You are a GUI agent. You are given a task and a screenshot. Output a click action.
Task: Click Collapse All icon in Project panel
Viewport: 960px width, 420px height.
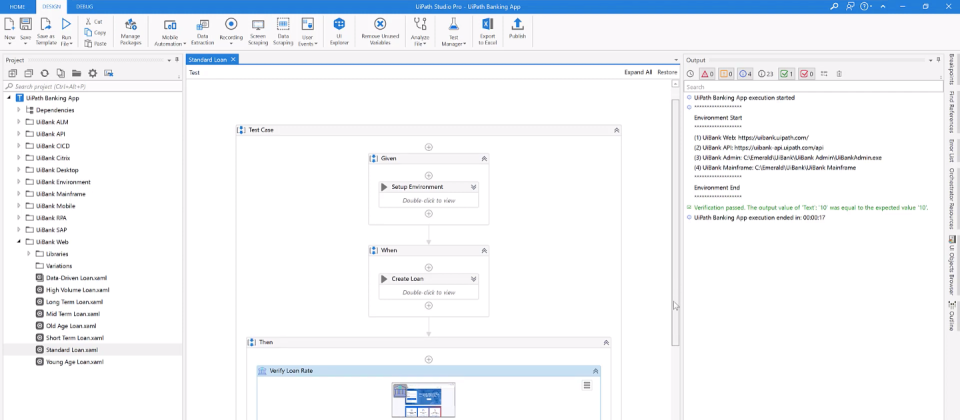tap(28, 73)
